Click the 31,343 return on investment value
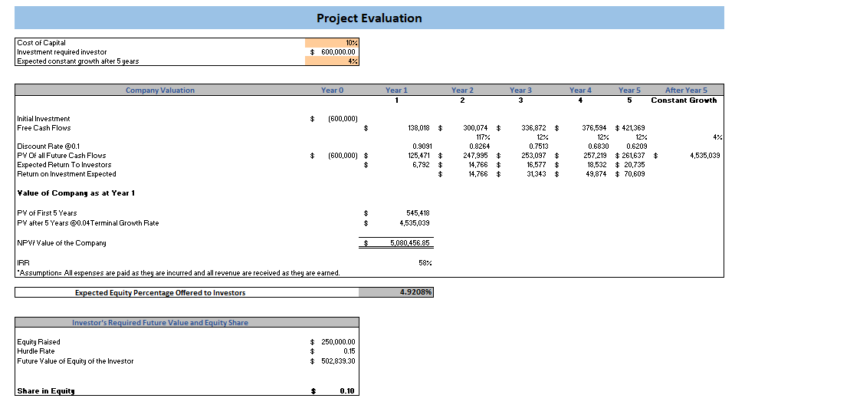Screen dimensions: 850x405 click(x=536, y=174)
